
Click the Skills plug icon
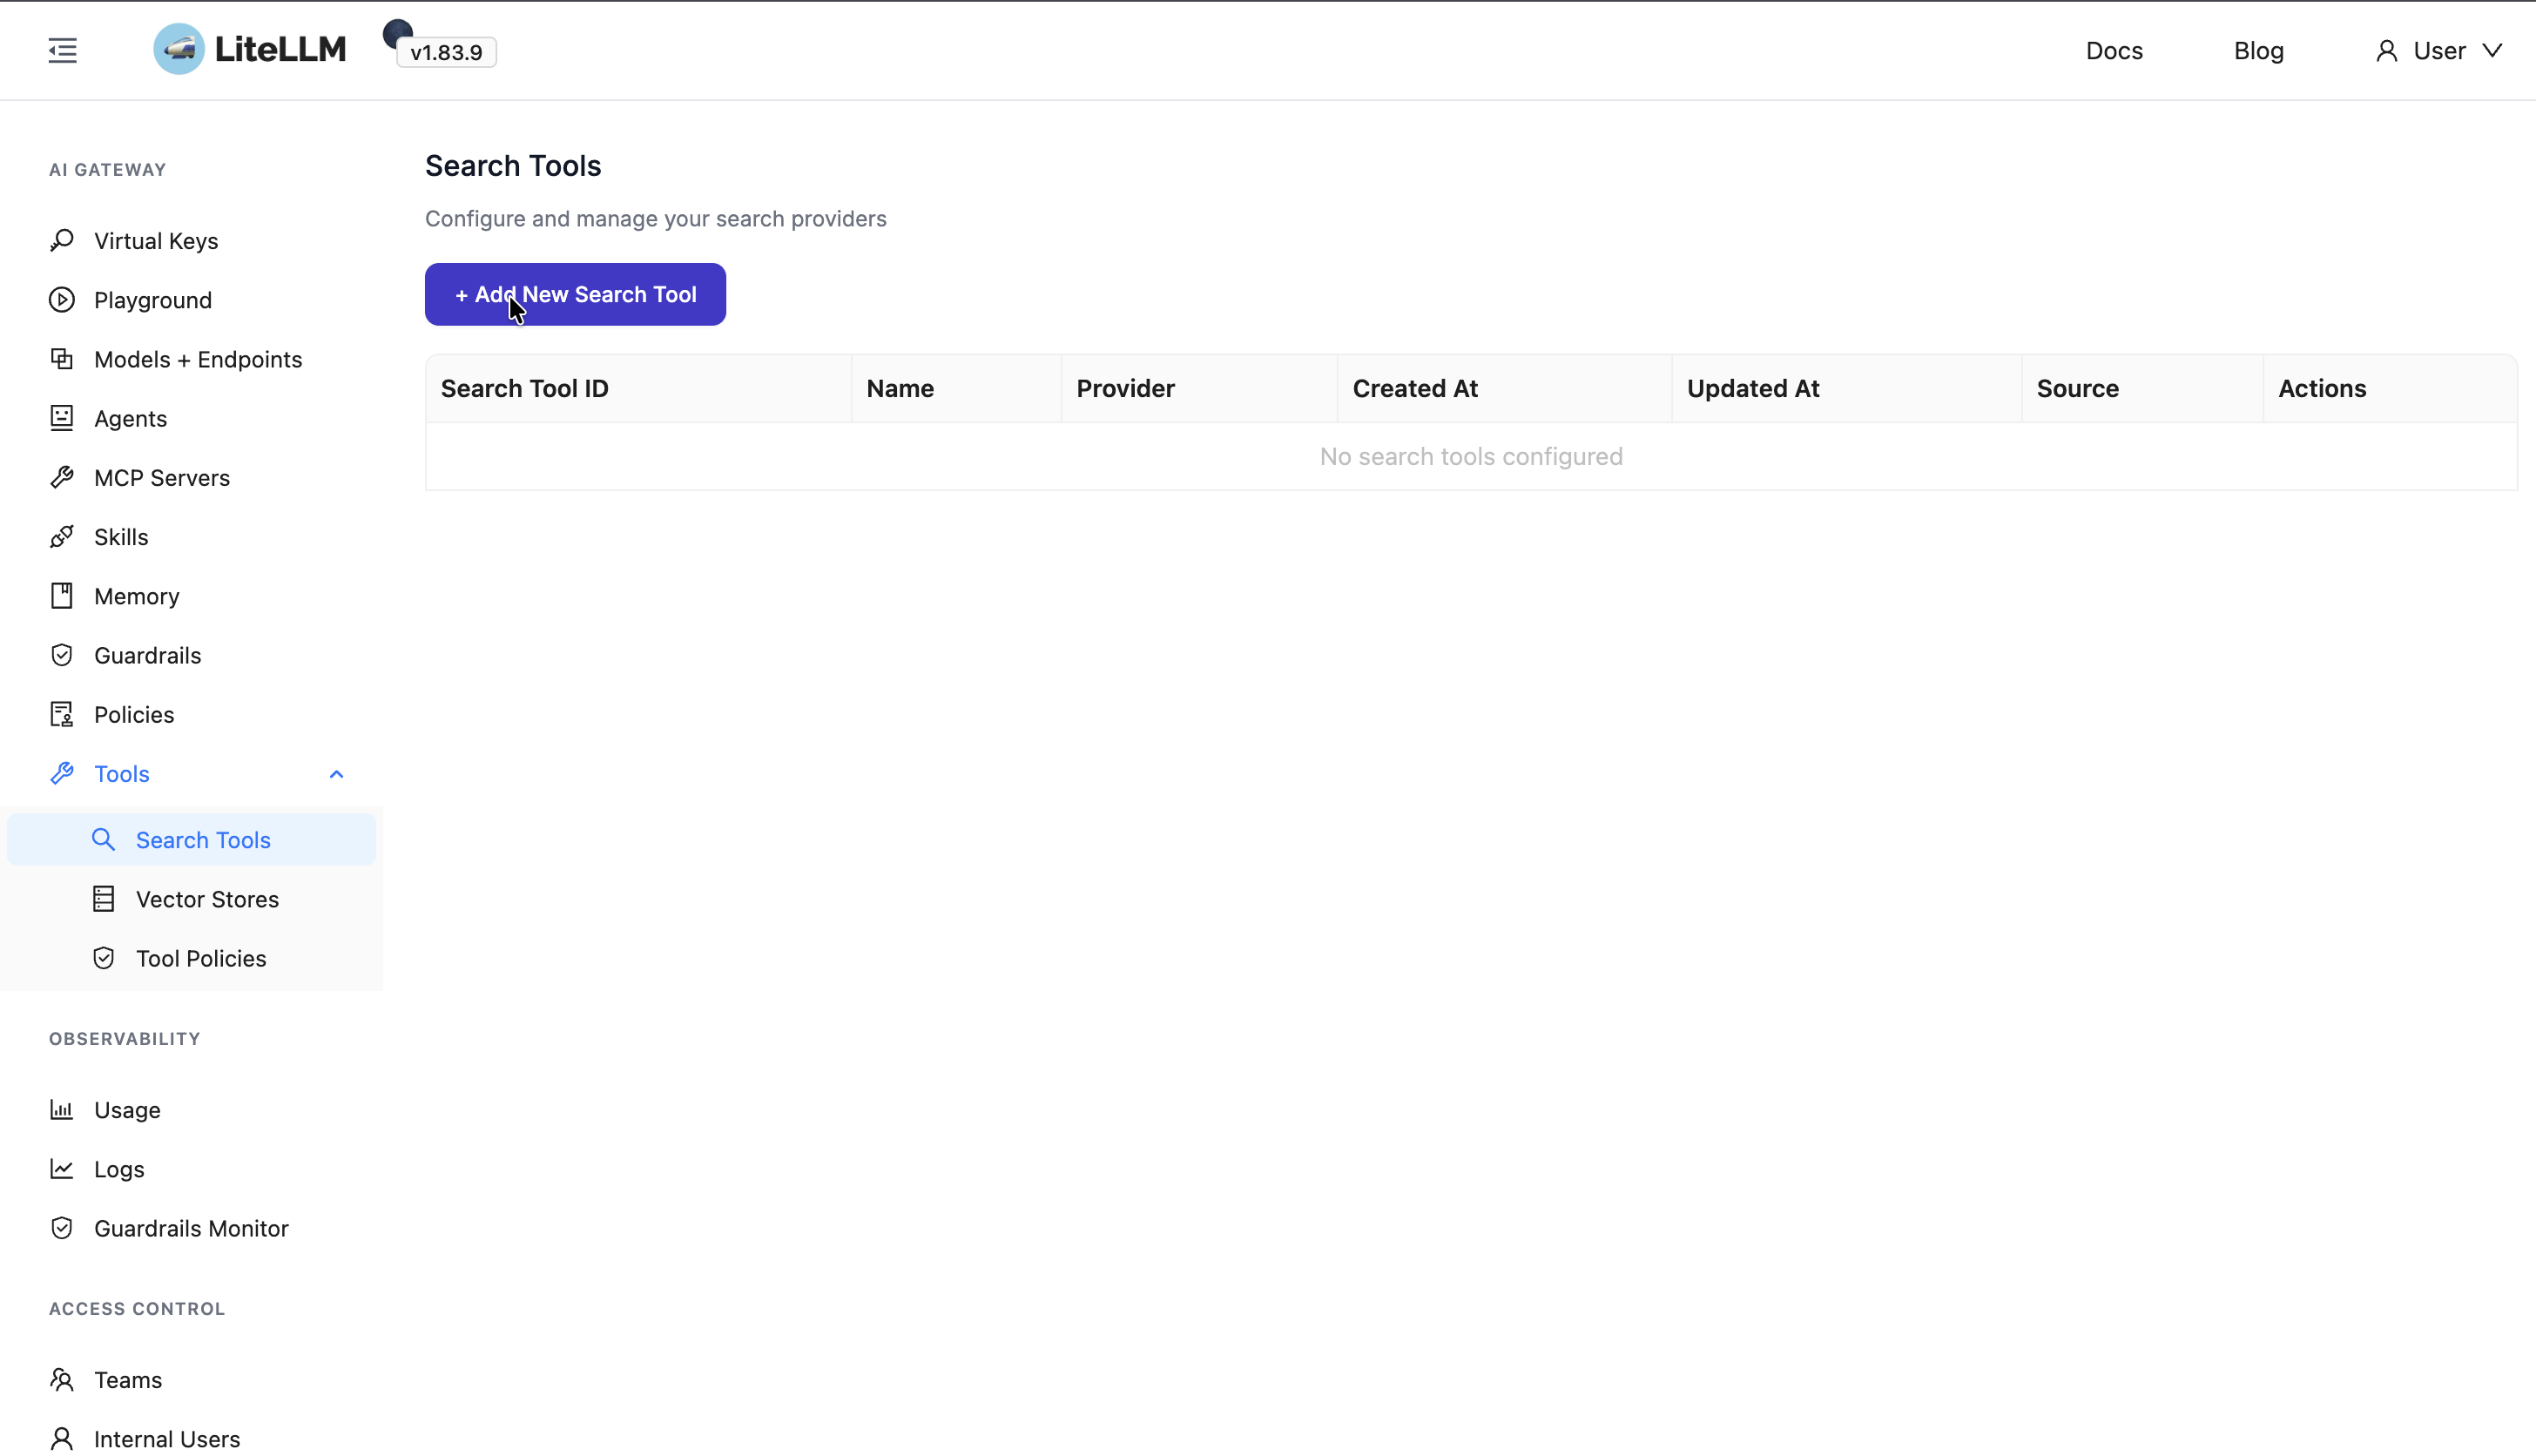[62, 537]
